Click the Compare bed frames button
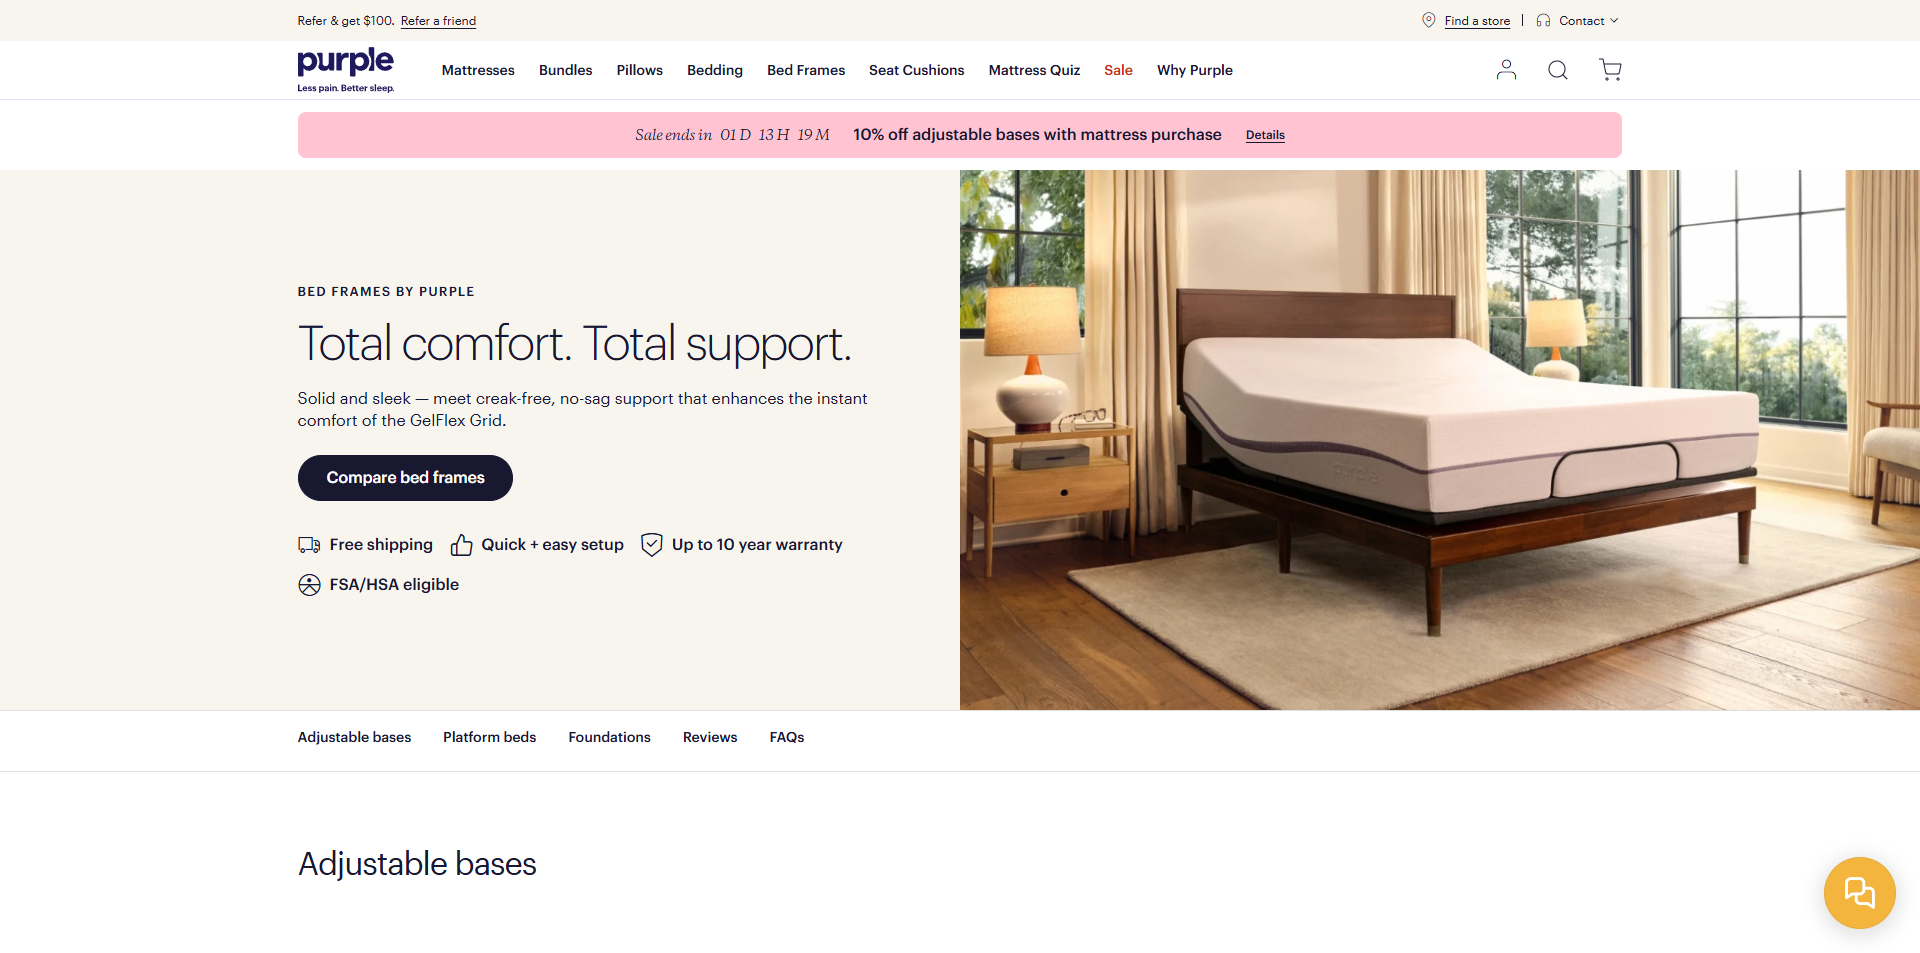This screenshot has height=953, width=1920. click(405, 478)
